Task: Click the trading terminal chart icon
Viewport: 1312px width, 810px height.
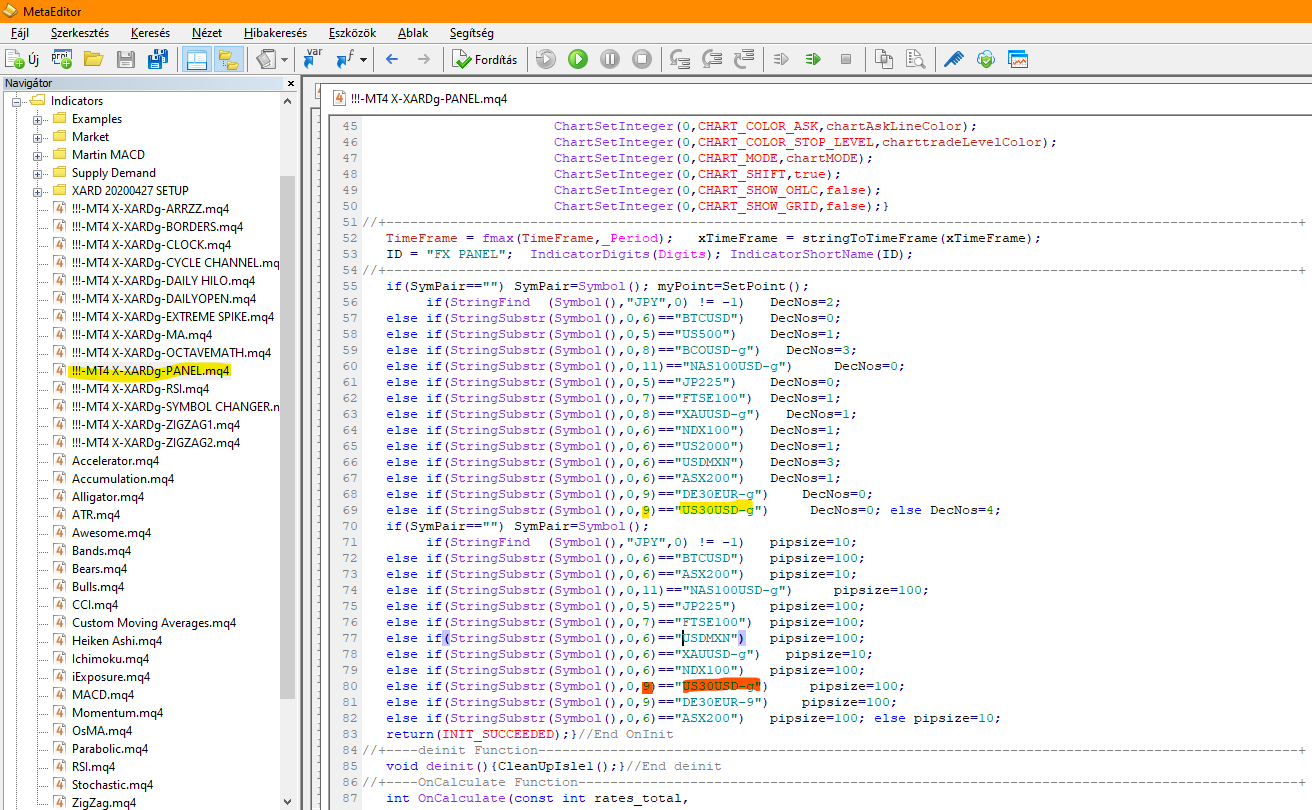Action: (1018, 59)
